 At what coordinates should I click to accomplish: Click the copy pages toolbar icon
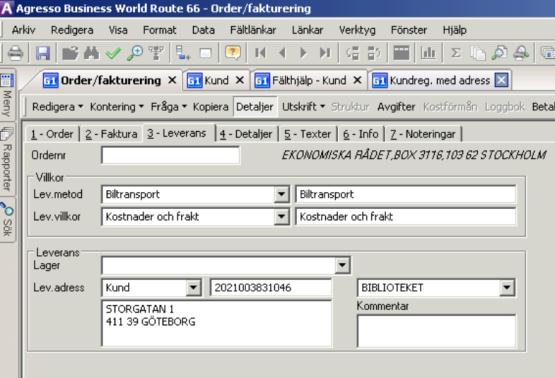pyautogui.click(x=478, y=53)
